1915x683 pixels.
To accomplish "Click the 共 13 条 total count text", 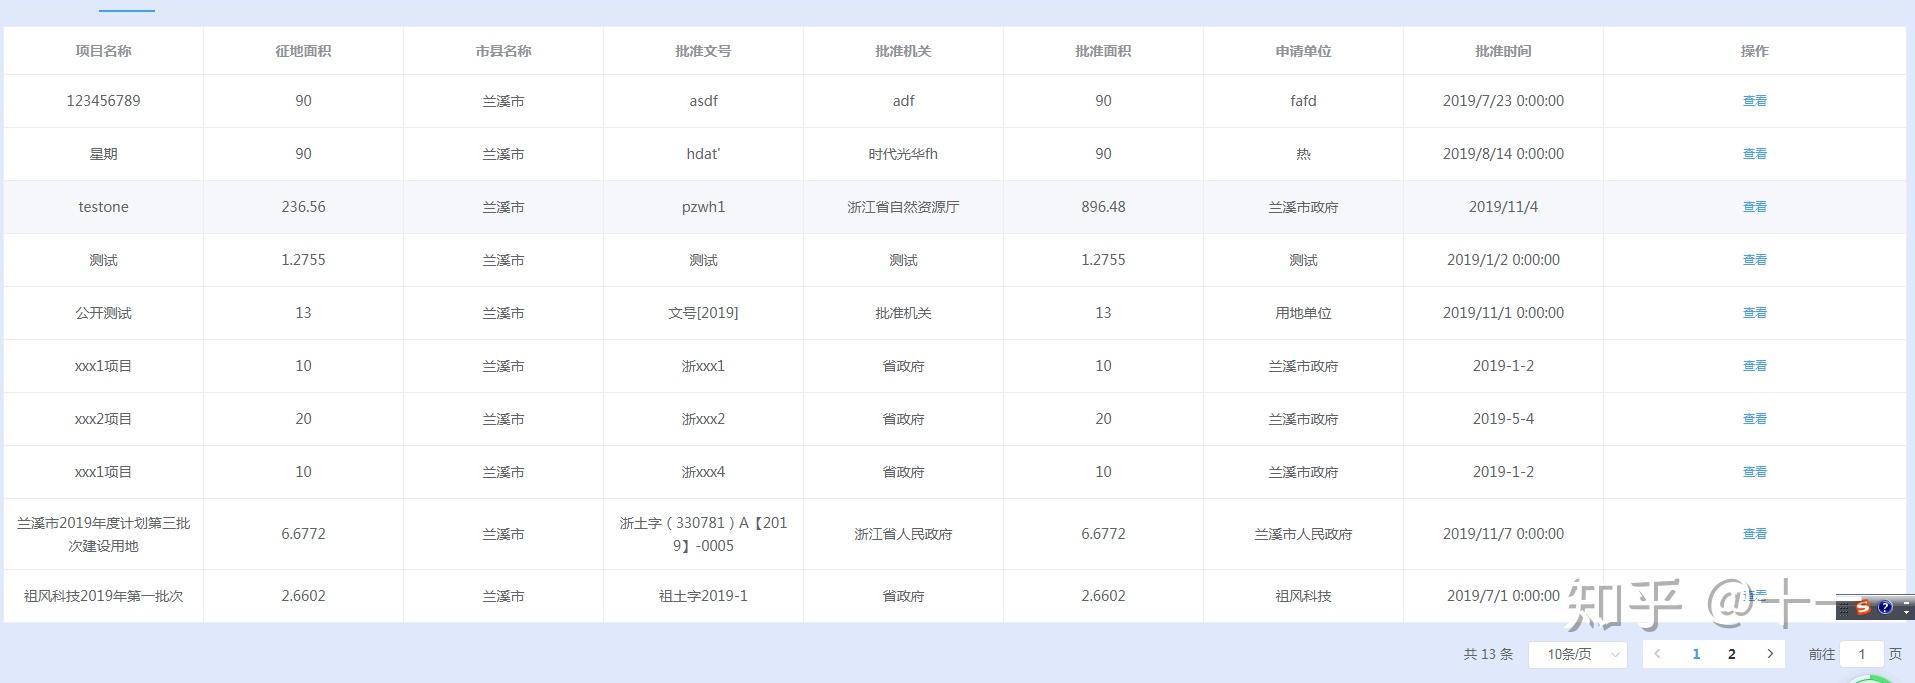I will (x=1488, y=654).
